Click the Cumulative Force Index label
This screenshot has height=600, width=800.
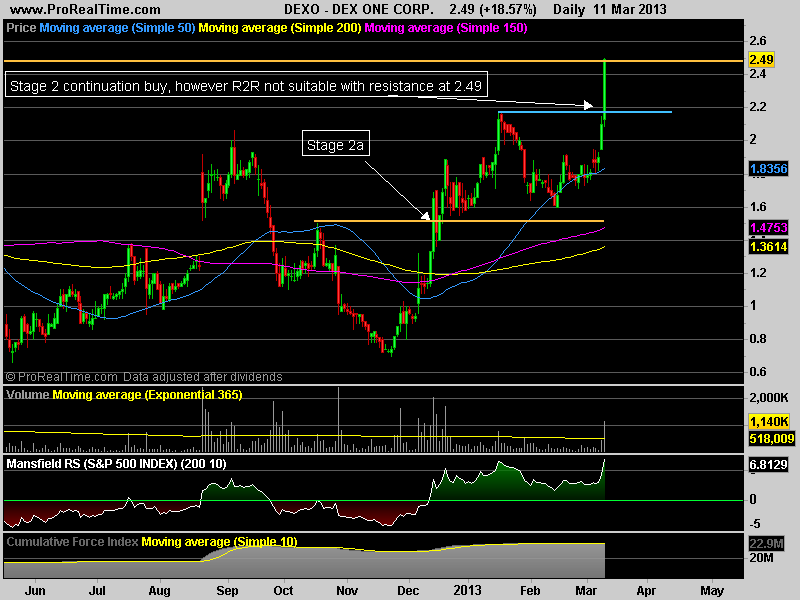point(72,541)
